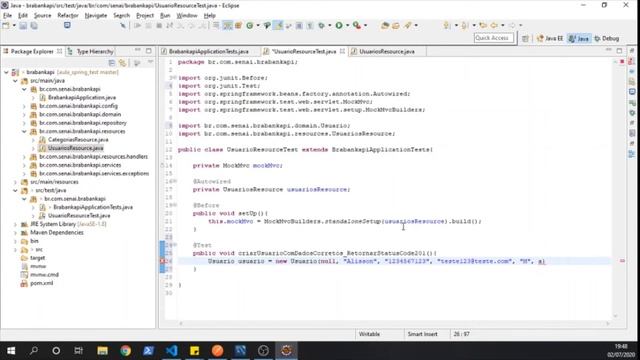640x360 pixels.
Task: Select CategoriasResource.java in Package Explorer
Action: [78, 140]
